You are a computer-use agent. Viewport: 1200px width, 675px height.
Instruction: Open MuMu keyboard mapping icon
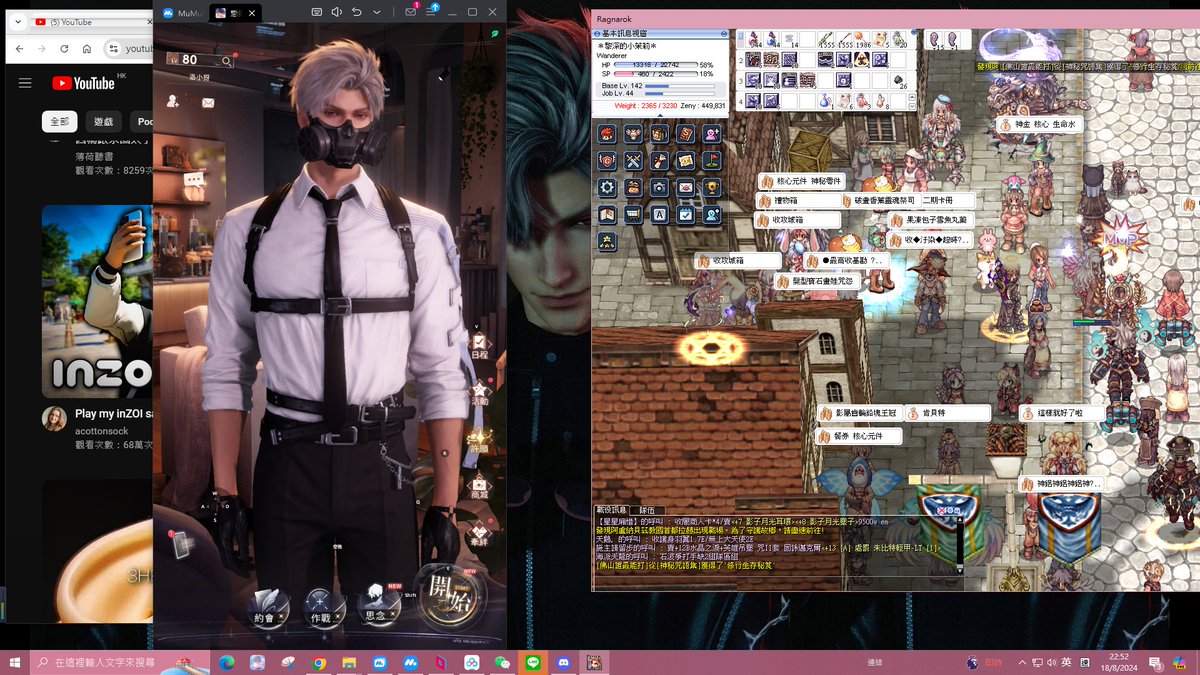tap(316, 12)
